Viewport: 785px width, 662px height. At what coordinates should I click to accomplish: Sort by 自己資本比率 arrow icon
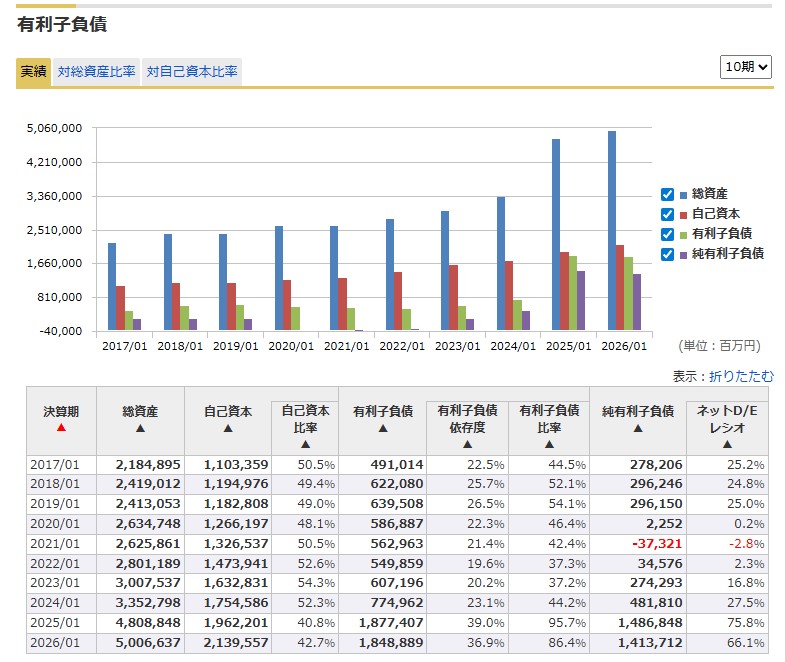pyautogui.click(x=305, y=444)
